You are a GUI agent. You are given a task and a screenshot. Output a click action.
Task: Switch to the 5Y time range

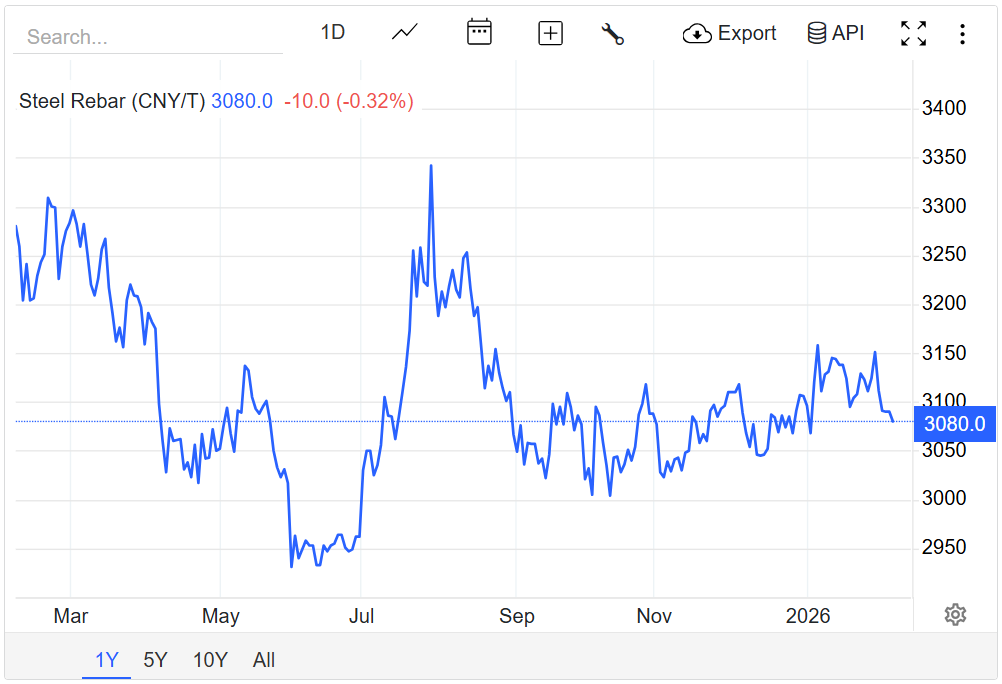[155, 660]
